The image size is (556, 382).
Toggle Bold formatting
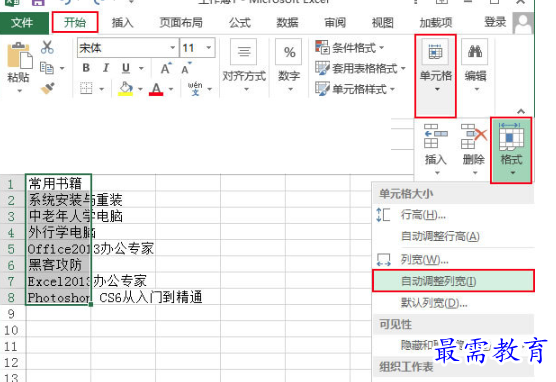86,68
